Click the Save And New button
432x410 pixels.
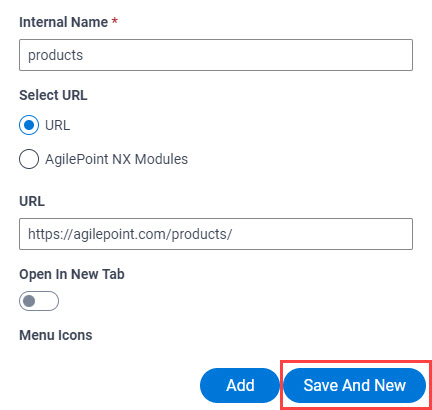point(354,385)
